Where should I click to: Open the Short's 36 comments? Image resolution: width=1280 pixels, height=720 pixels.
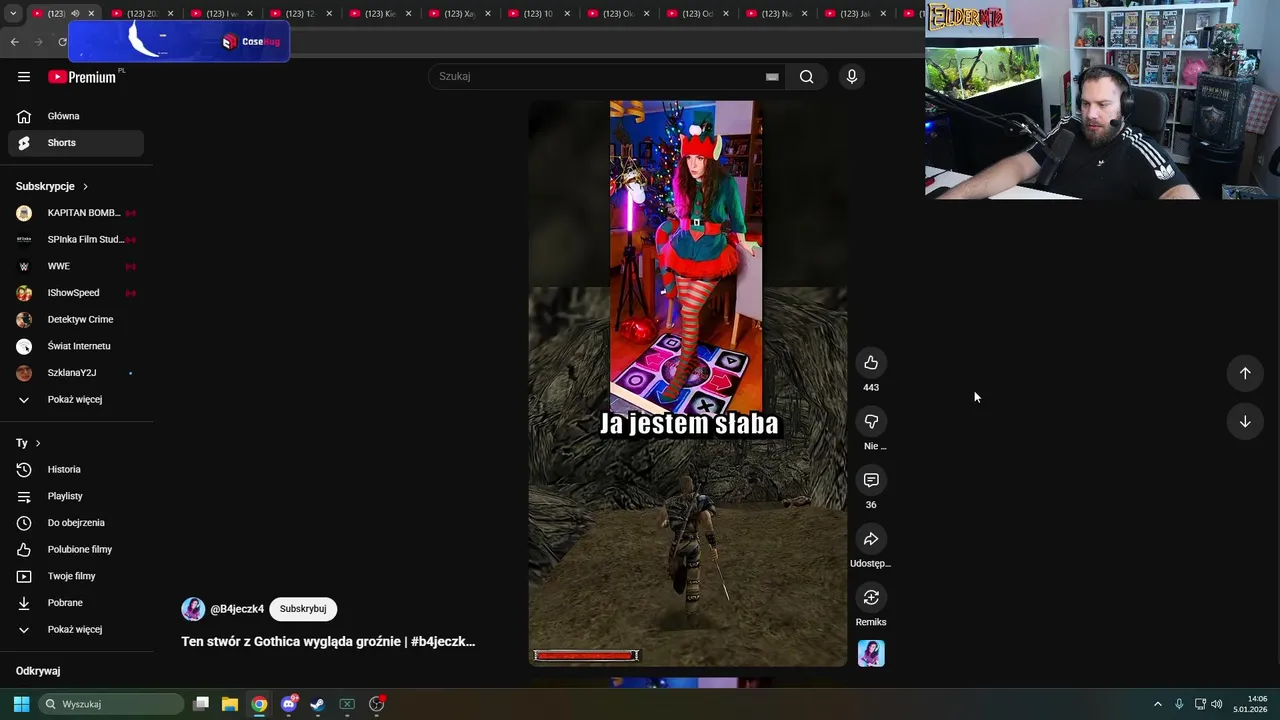tap(871, 480)
